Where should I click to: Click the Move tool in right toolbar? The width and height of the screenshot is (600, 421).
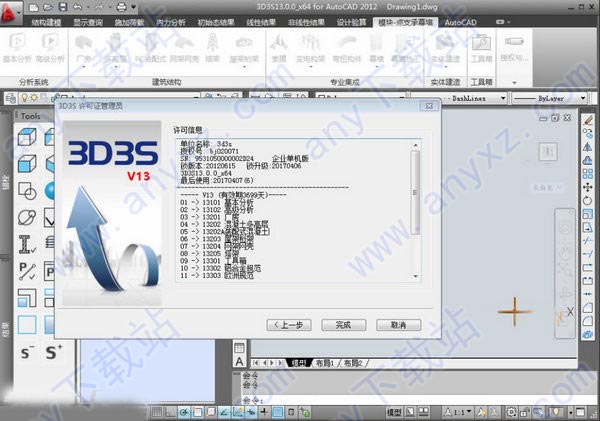tap(587, 187)
